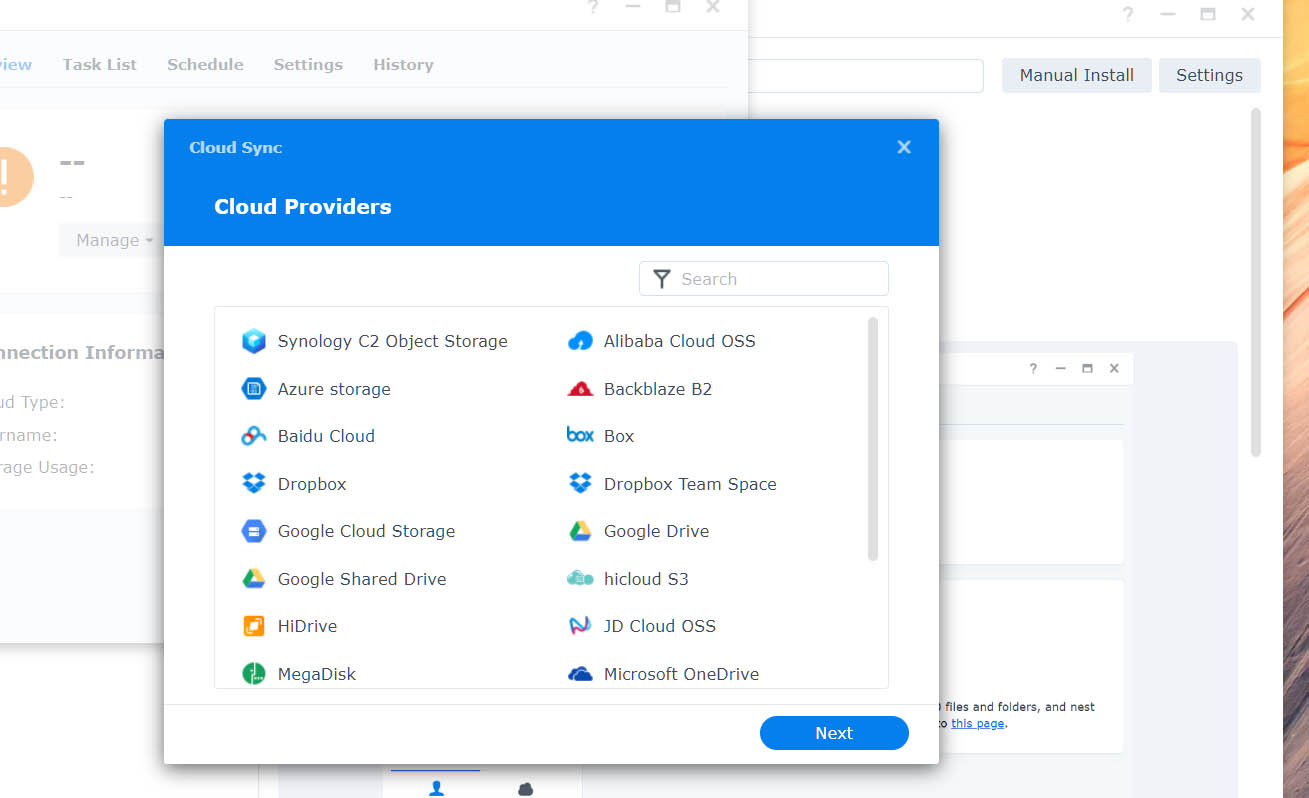1309x798 pixels.
Task: Select the 'Dropbox Team Space' label
Action: click(x=690, y=484)
